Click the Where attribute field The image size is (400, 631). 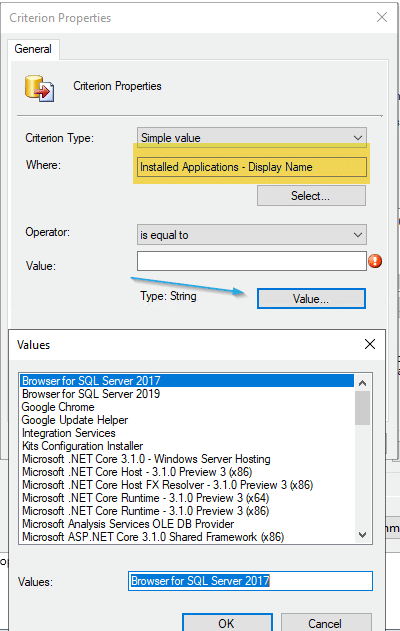[252, 167]
